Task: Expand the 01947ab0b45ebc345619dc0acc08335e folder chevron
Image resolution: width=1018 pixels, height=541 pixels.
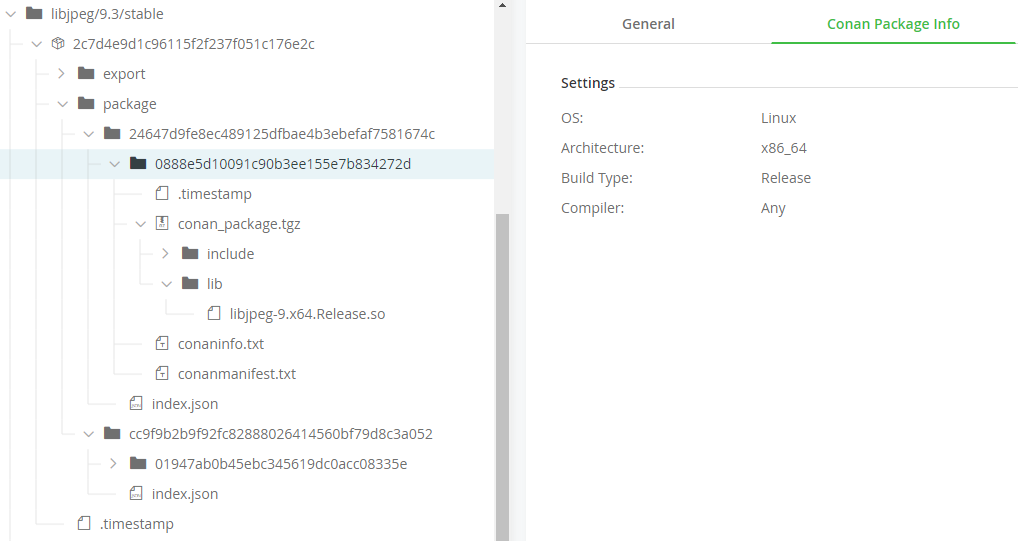Action: pyautogui.click(x=114, y=464)
